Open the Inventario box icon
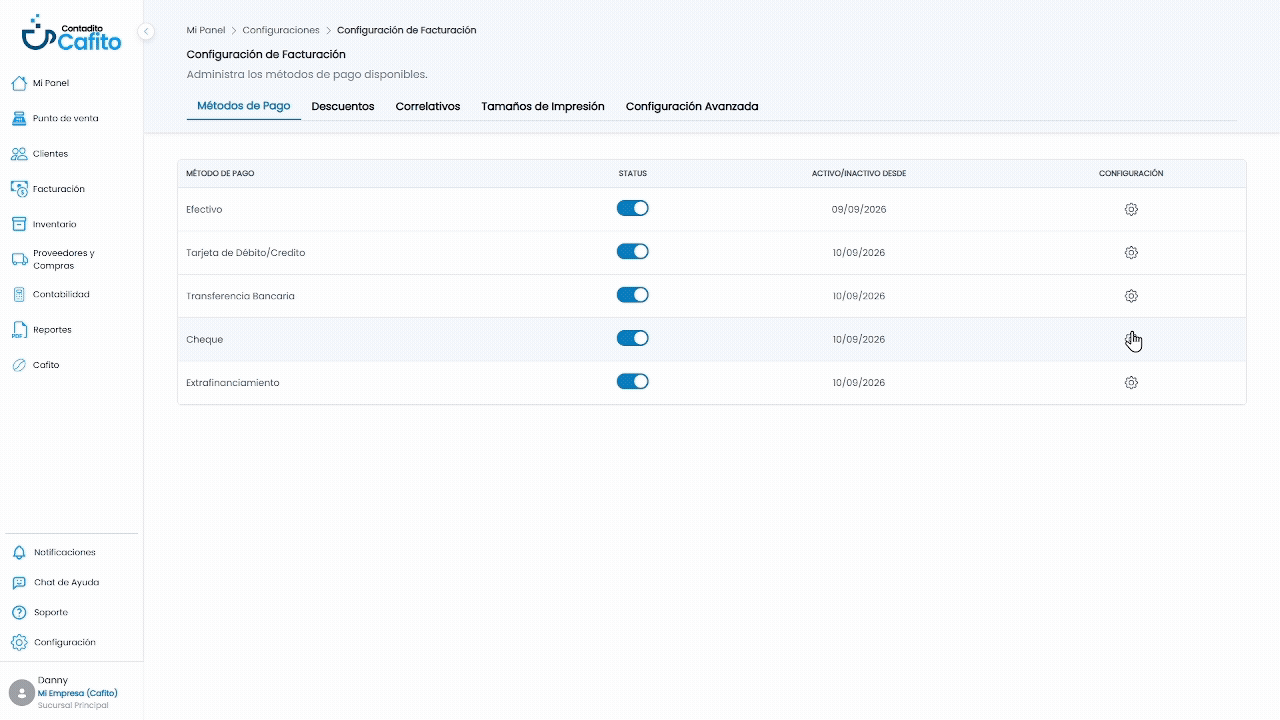The image size is (1280, 720). point(18,224)
